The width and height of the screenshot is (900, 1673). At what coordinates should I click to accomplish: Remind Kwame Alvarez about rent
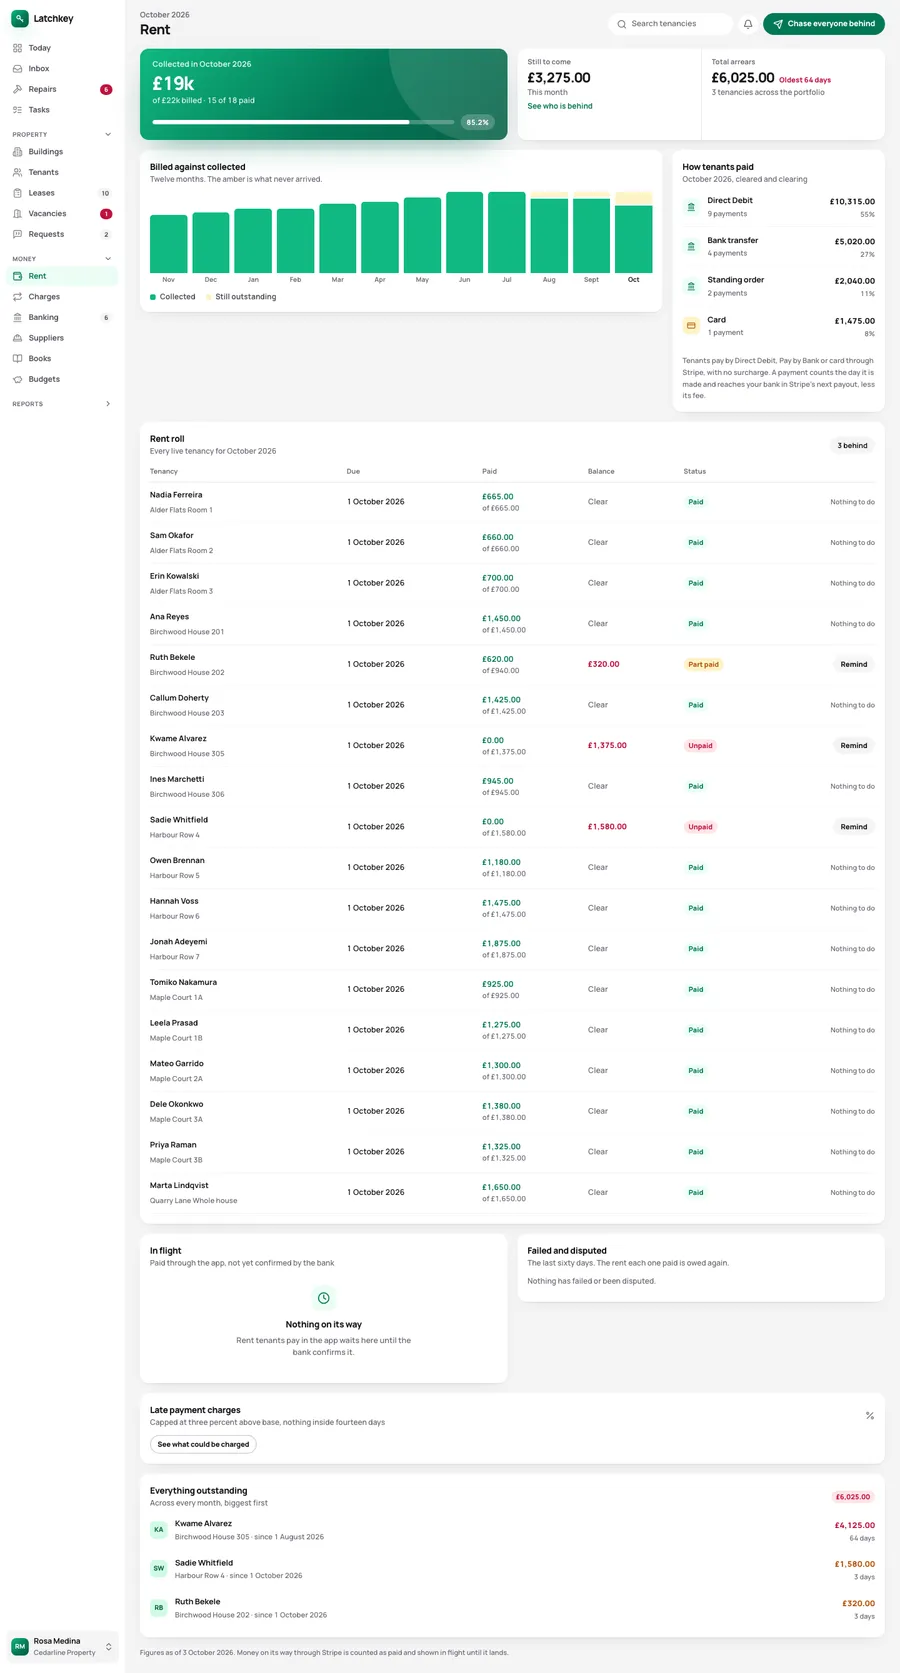[x=854, y=745]
